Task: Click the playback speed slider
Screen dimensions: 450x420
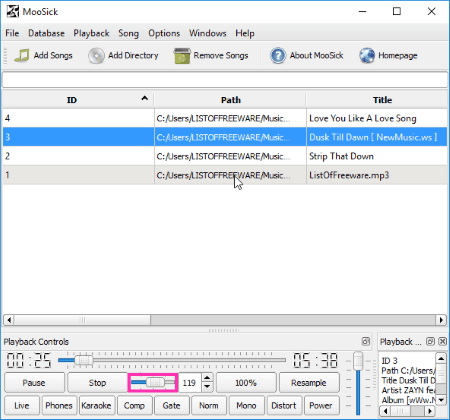Action: click(x=153, y=382)
